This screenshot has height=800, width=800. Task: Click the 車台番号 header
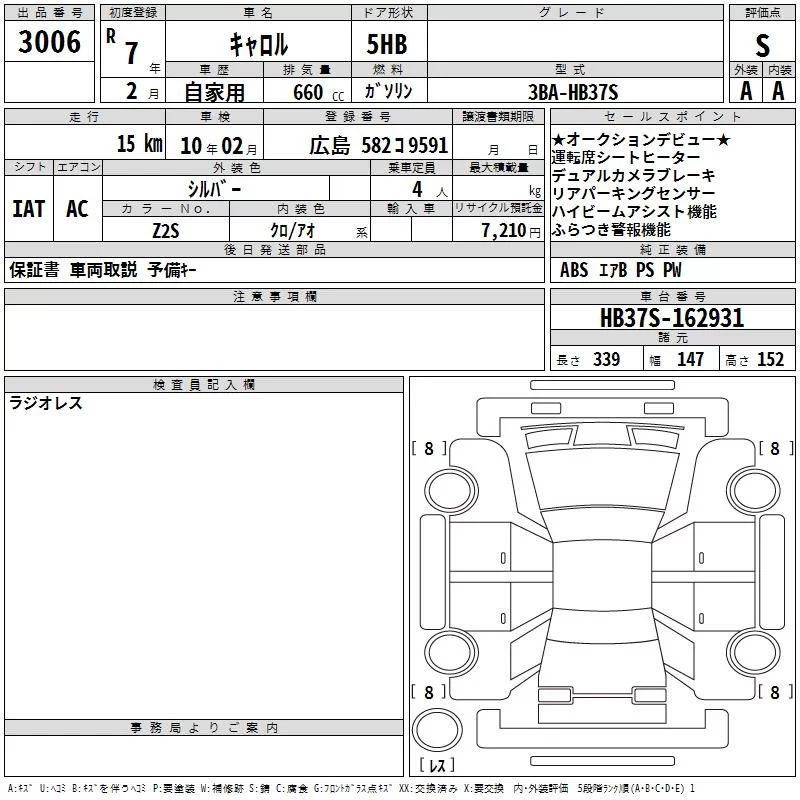(x=672, y=296)
